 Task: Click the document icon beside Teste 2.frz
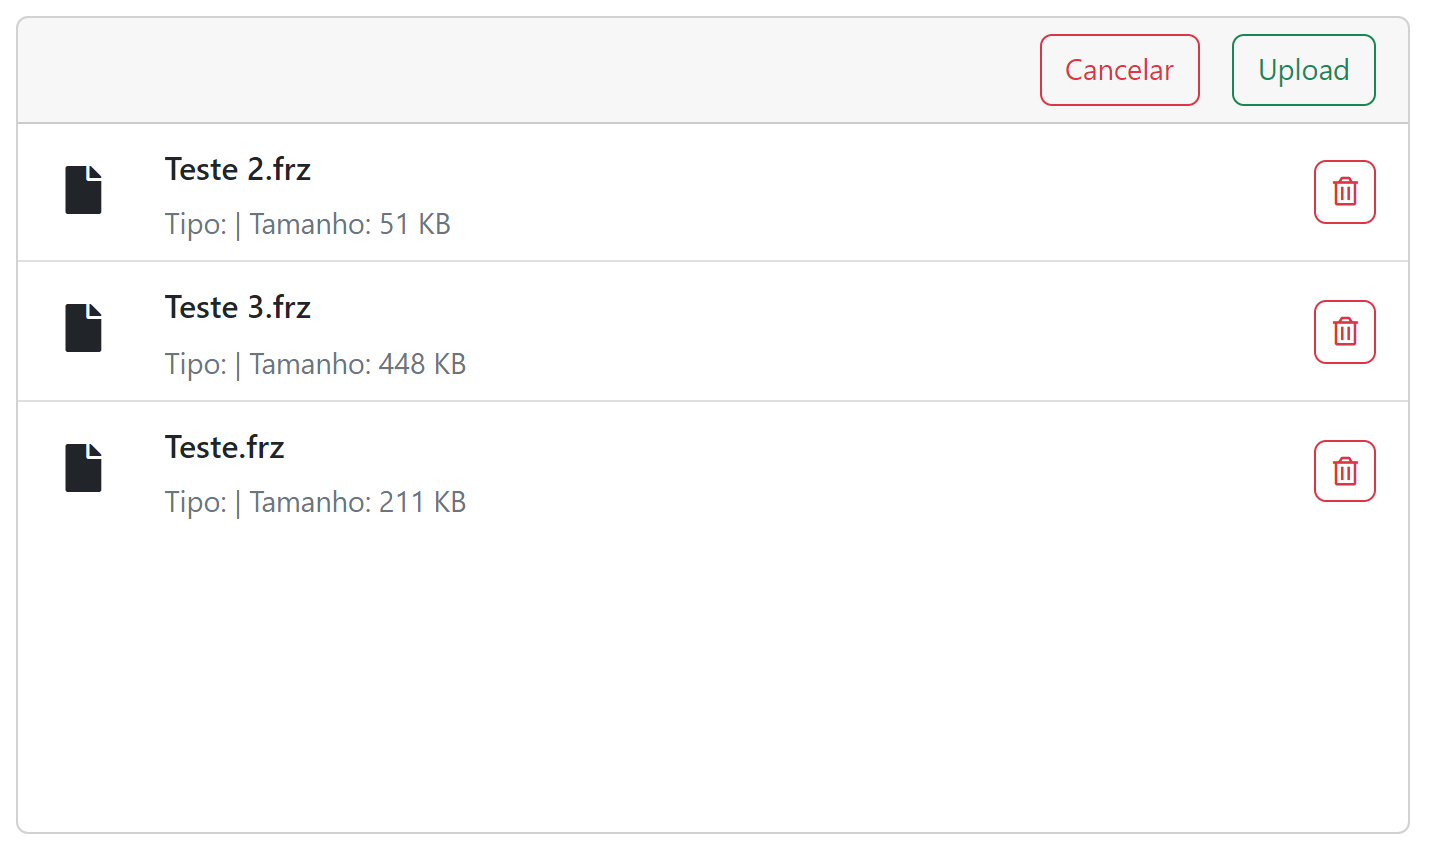pyautogui.click(x=84, y=190)
